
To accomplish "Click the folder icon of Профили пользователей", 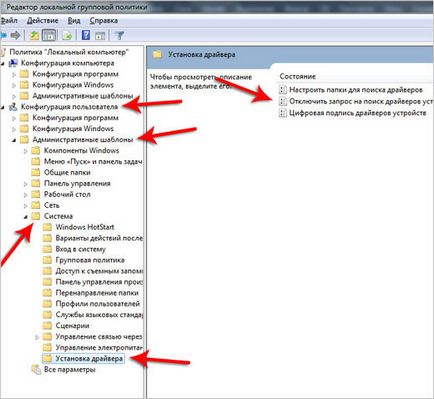I will tap(48, 304).
